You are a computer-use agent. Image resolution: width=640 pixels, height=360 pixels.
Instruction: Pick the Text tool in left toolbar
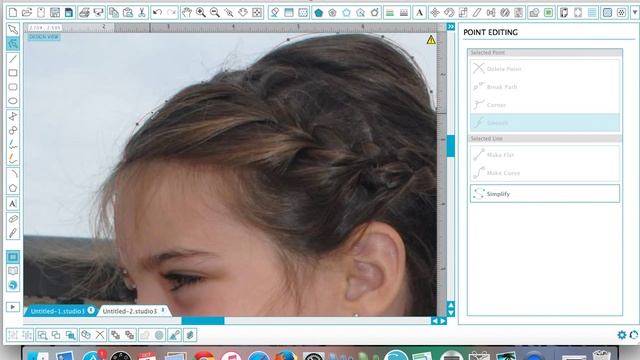(x=13, y=203)
